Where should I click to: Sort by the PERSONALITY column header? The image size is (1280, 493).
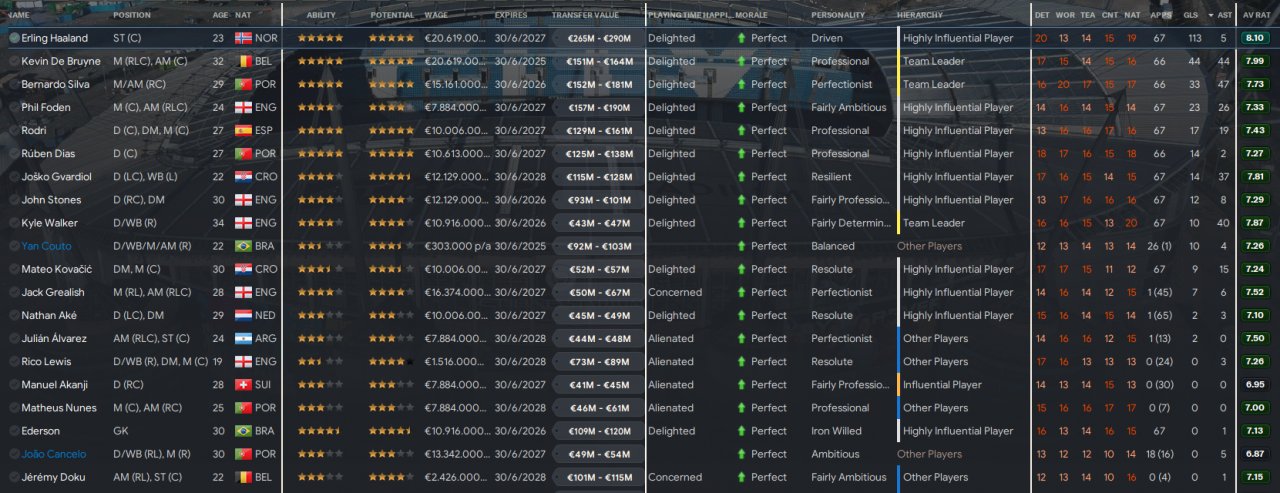tap(838, 15)
